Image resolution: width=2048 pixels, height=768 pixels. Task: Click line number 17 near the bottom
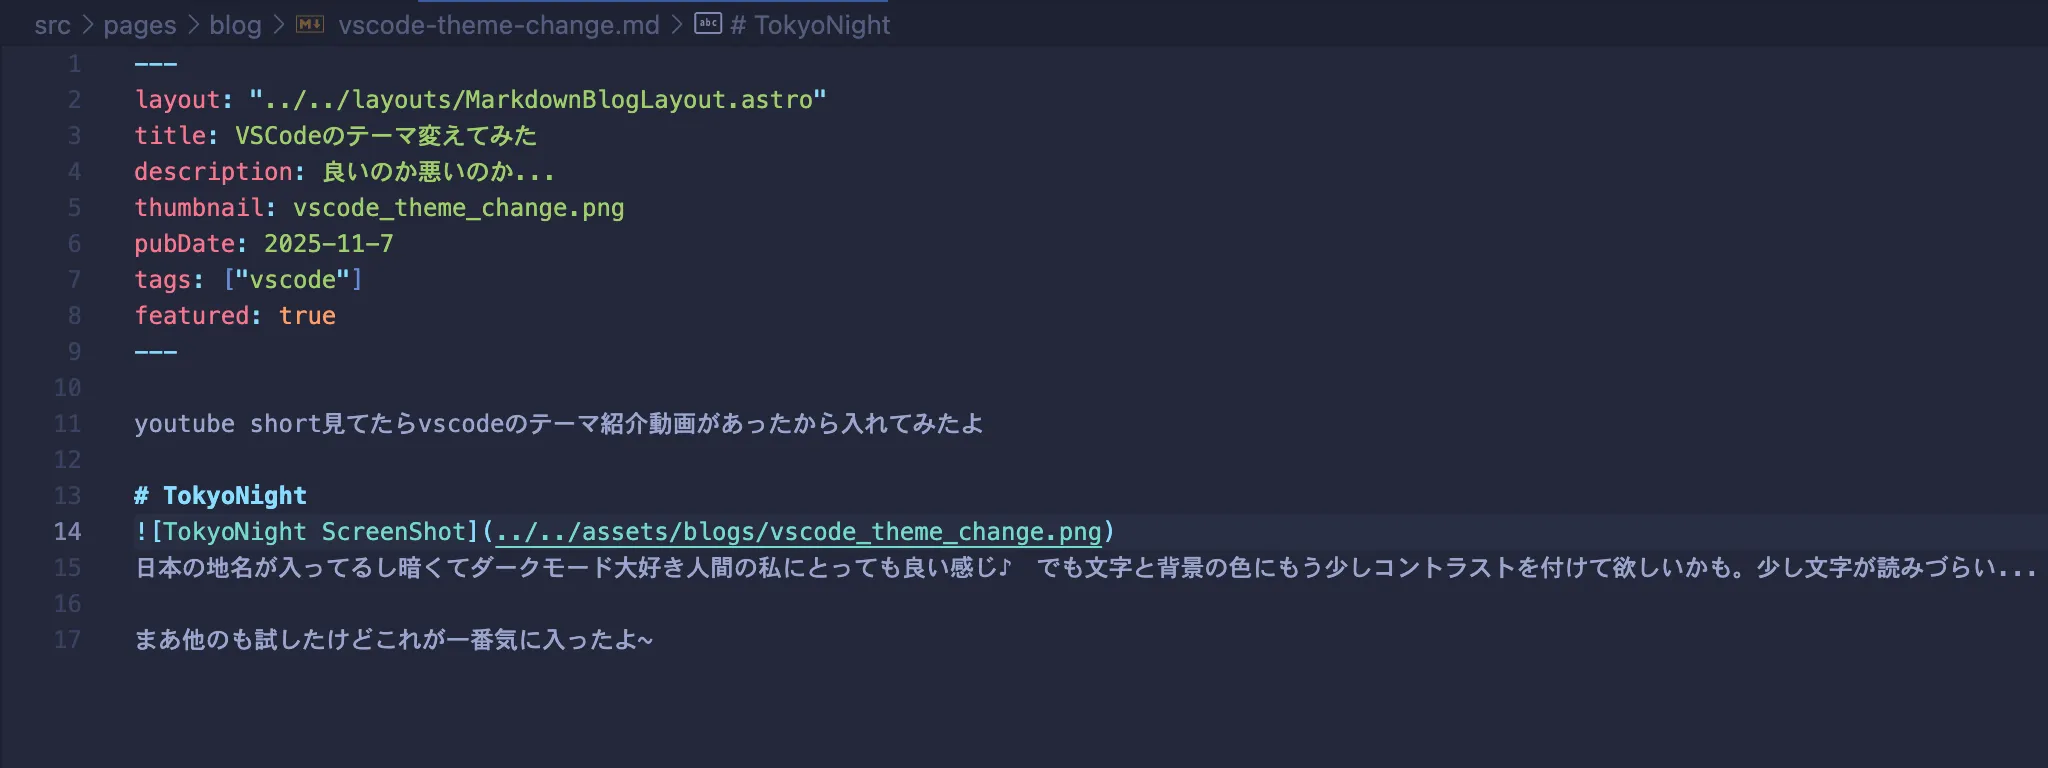pyautogui.click(x=68, y=639)
